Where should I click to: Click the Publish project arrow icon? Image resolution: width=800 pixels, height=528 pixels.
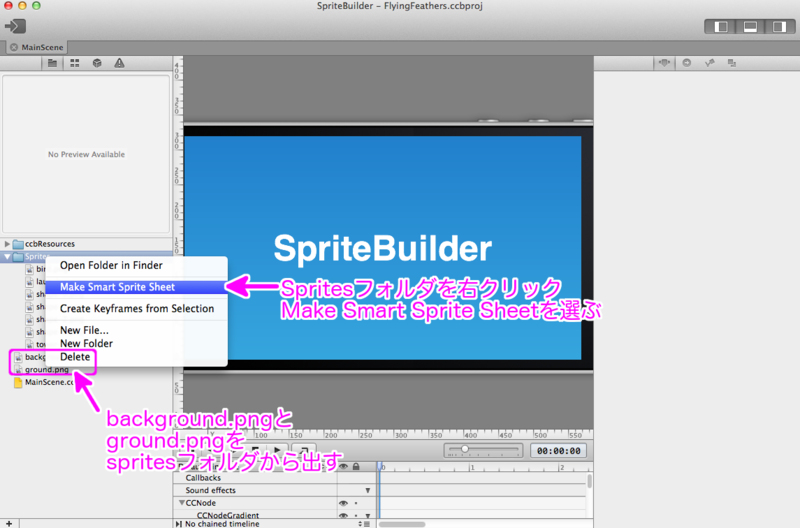[15, 26]
